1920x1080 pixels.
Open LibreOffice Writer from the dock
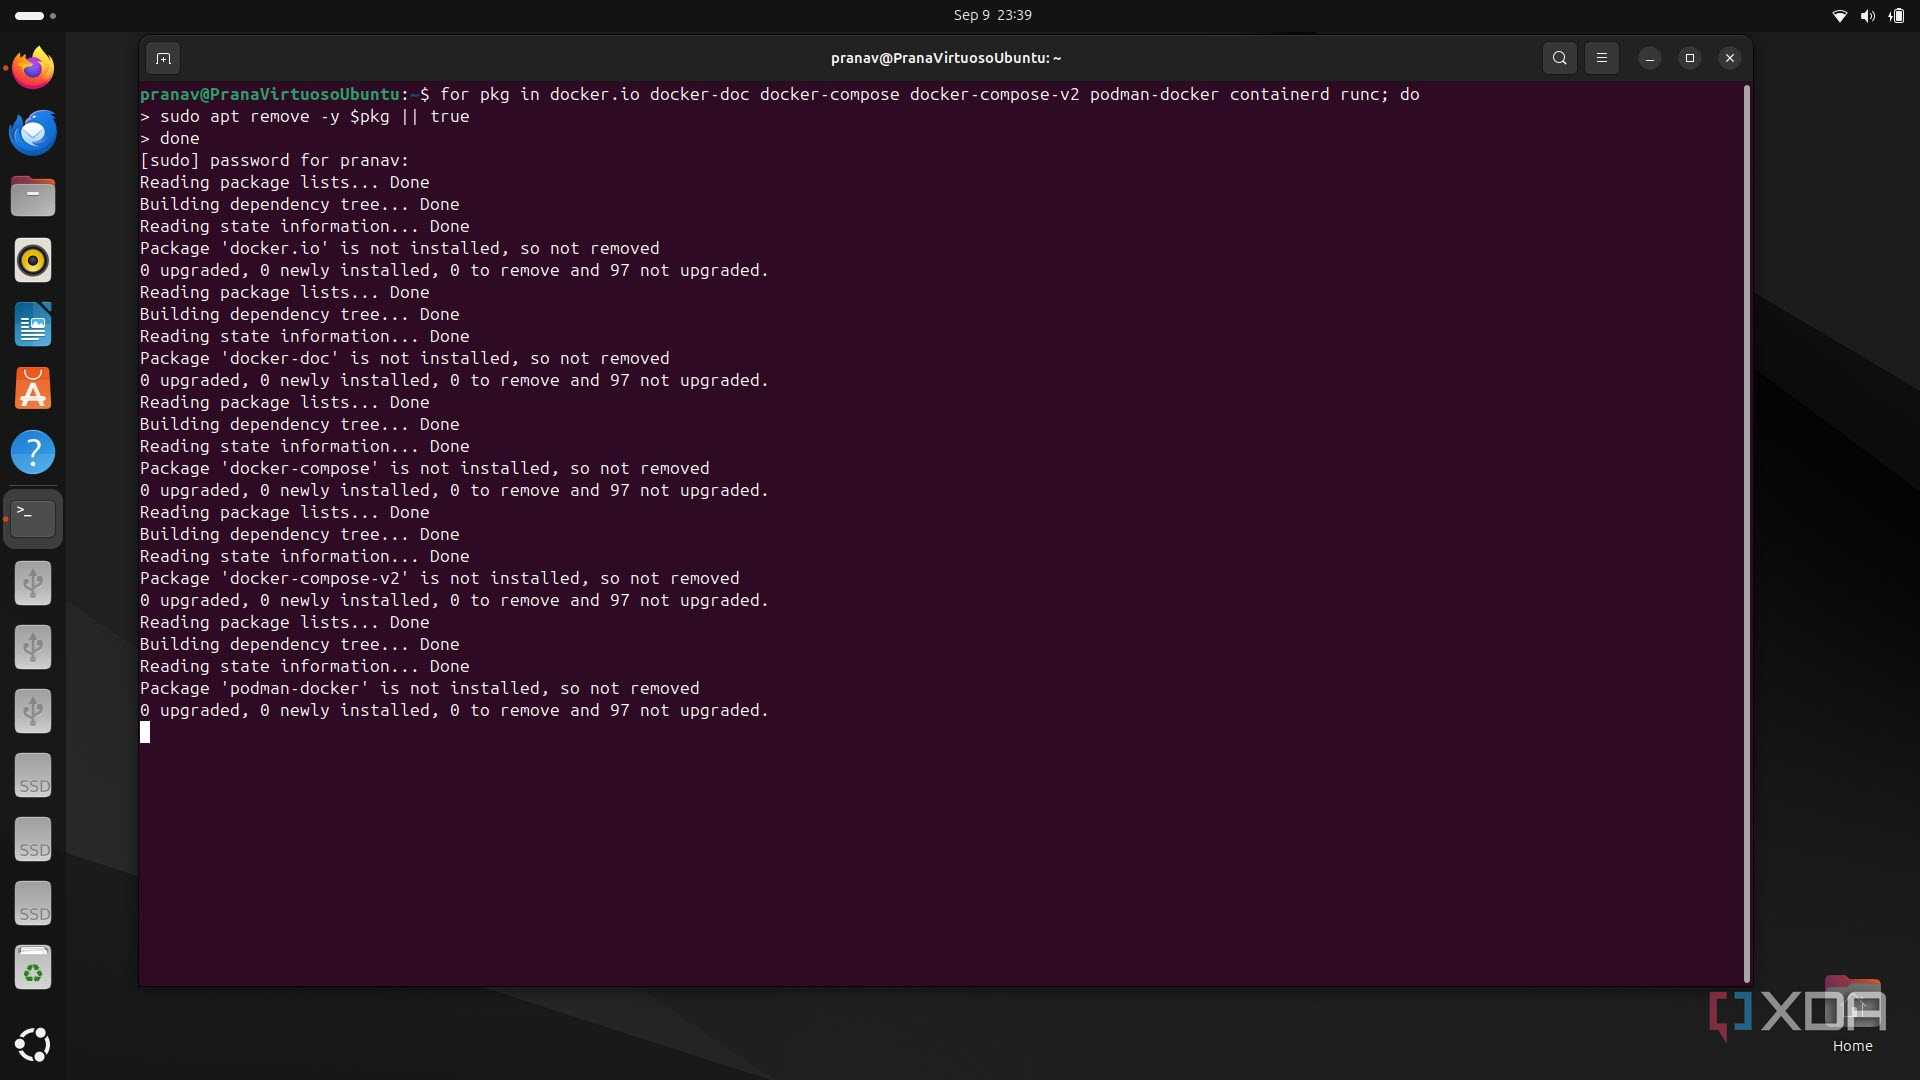point(33,324)
